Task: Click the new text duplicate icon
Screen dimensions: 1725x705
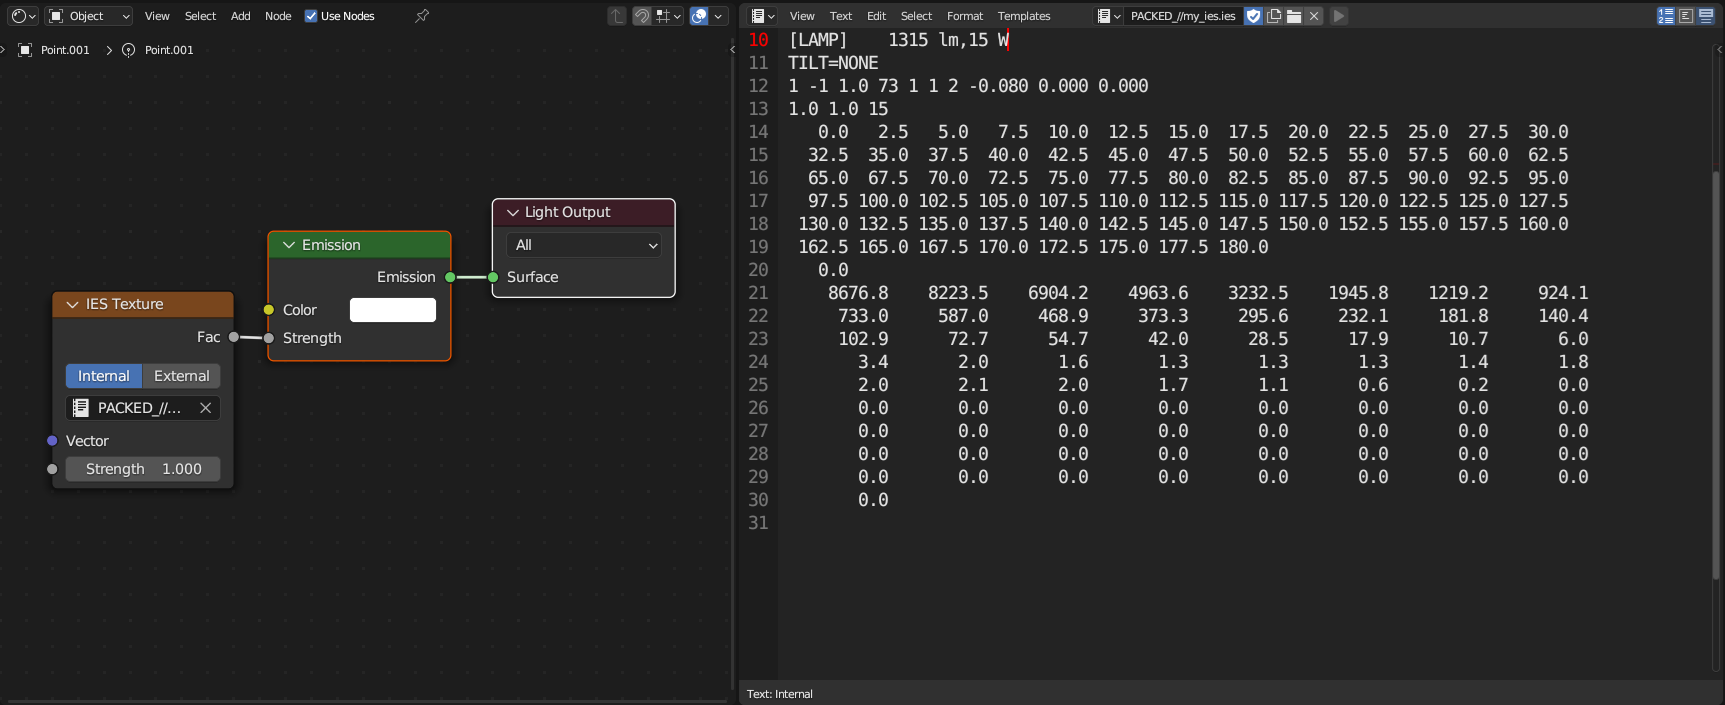Action: click(x=1274, y=16)
